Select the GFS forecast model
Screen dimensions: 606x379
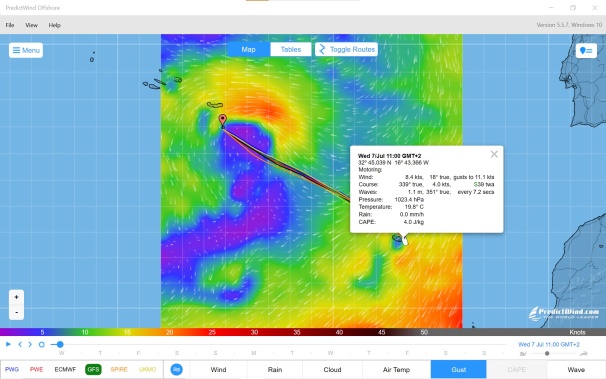(93, 369)
